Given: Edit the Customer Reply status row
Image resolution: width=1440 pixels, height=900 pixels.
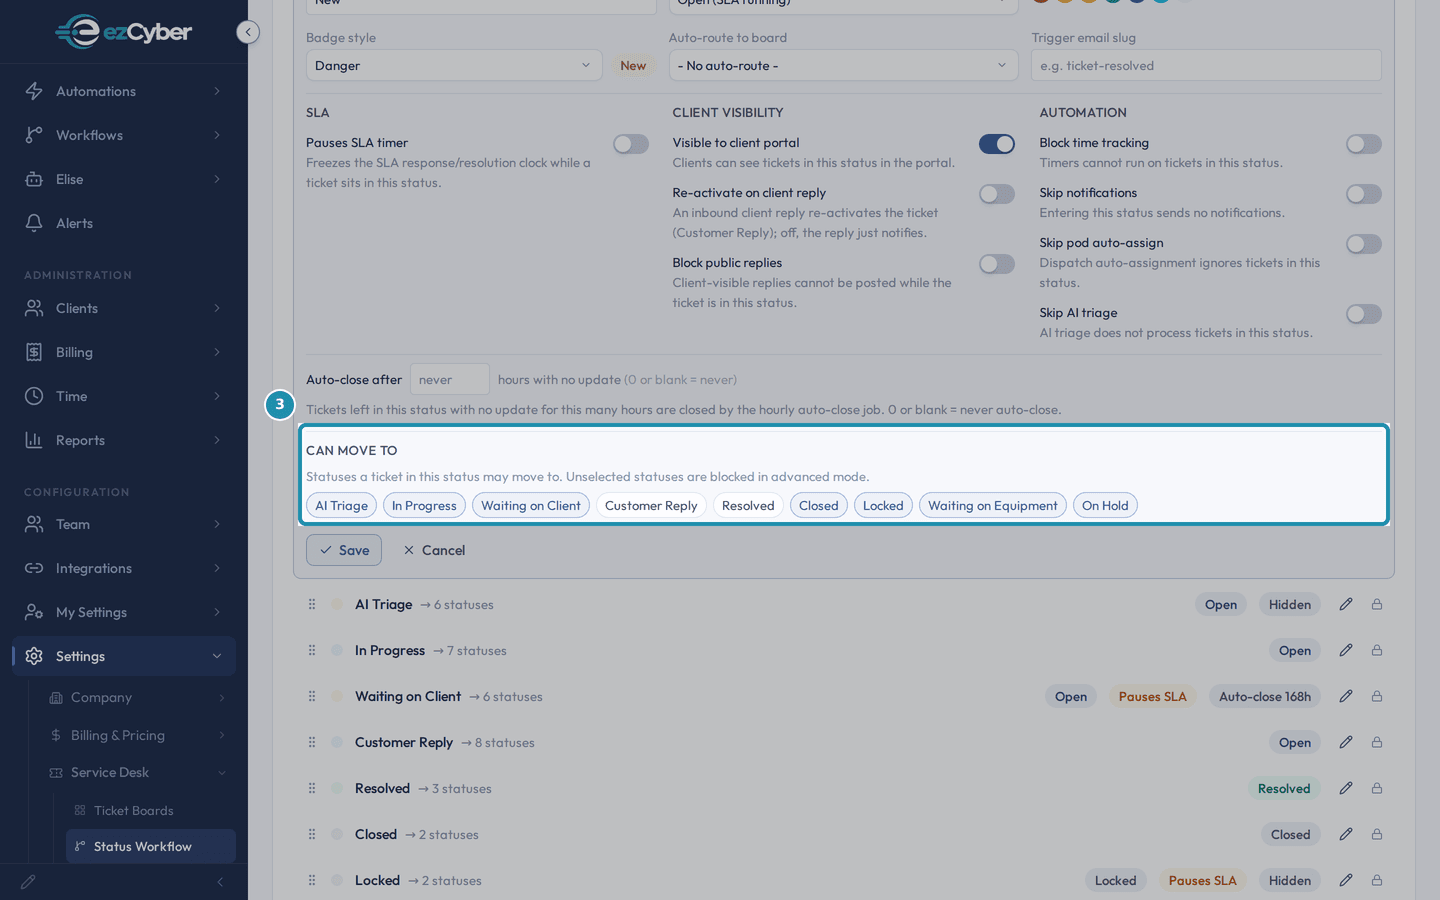Looking at the screenshot, I should pyautogui.click(x=1346, y=742).
